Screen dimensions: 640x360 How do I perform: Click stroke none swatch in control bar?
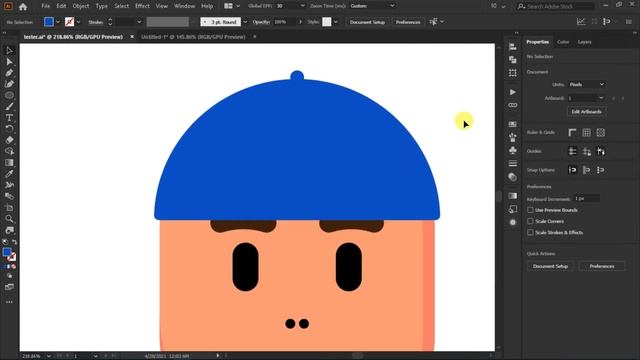click(69, 22)
